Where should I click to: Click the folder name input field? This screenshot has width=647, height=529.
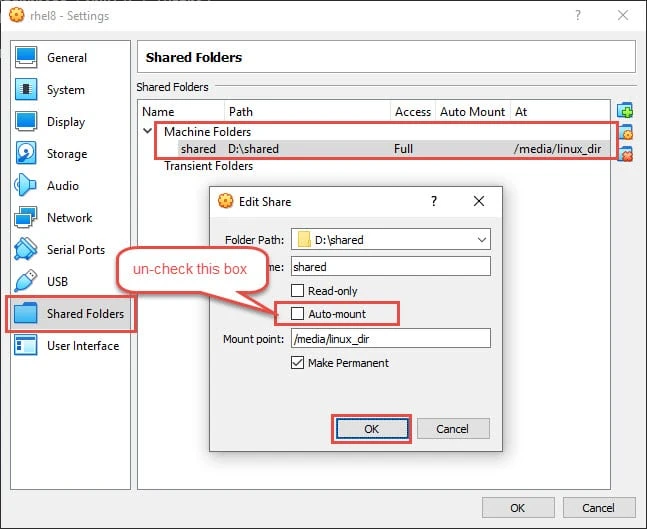click(391, 266)
